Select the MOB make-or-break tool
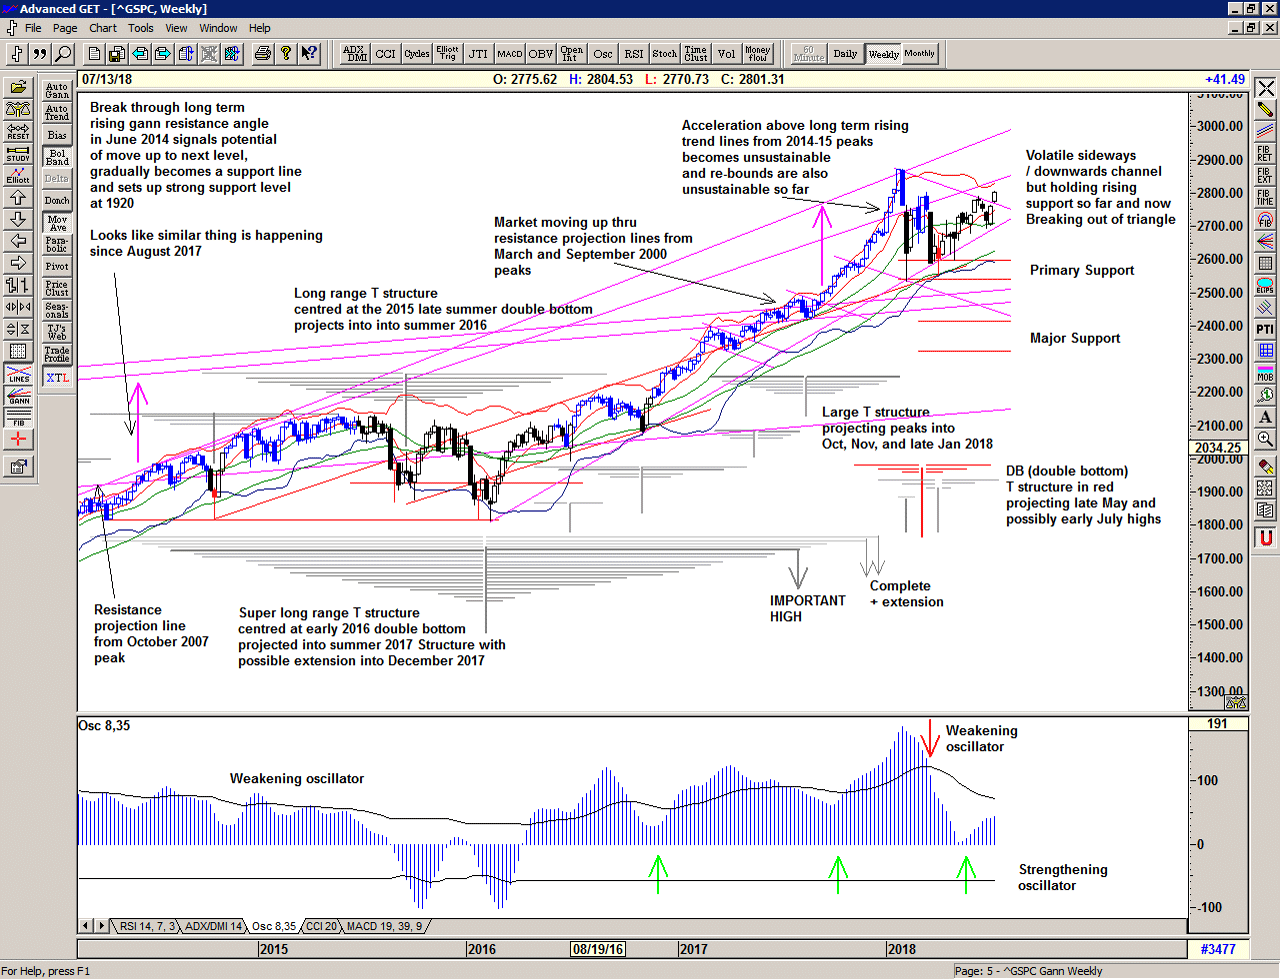This screenshot has width=1280, height=979. tap(1265, 373)
